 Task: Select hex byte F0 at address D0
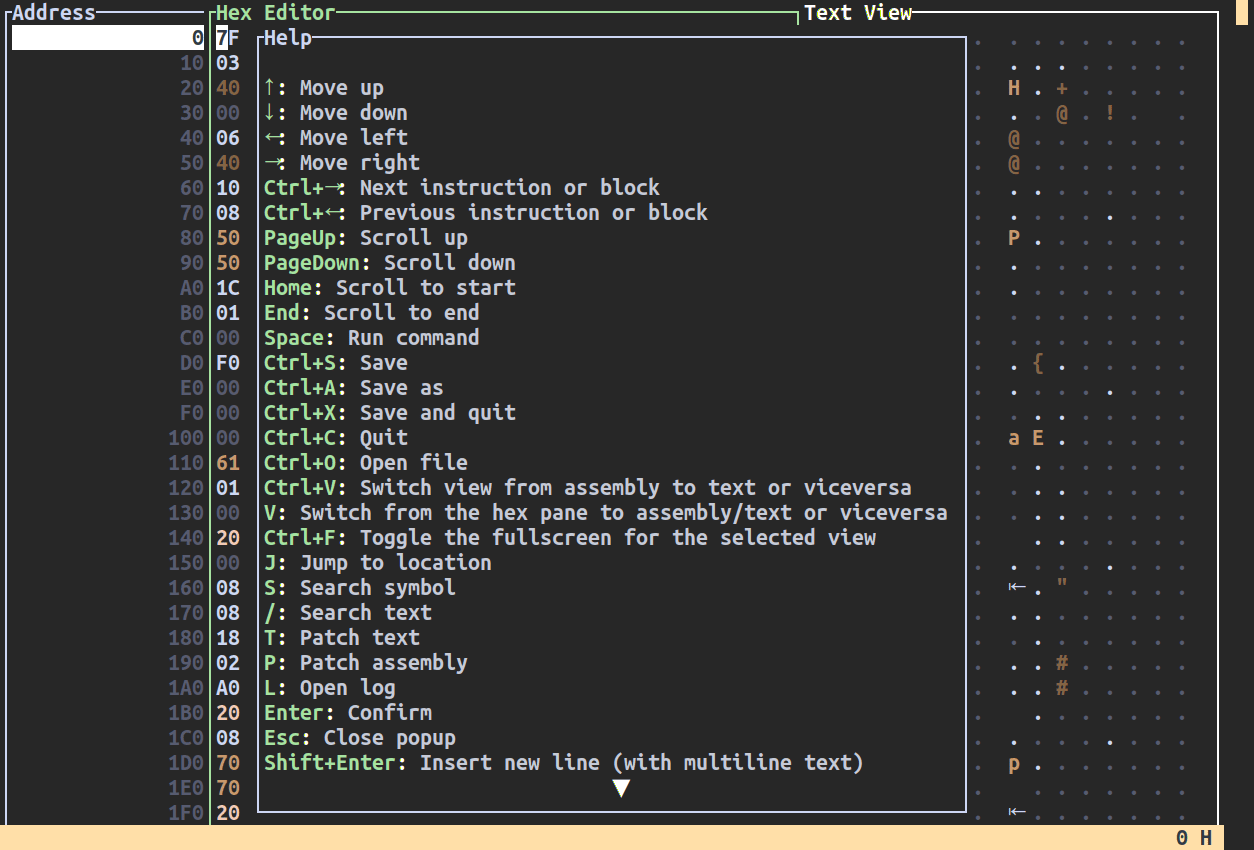(x=228, y=363)
